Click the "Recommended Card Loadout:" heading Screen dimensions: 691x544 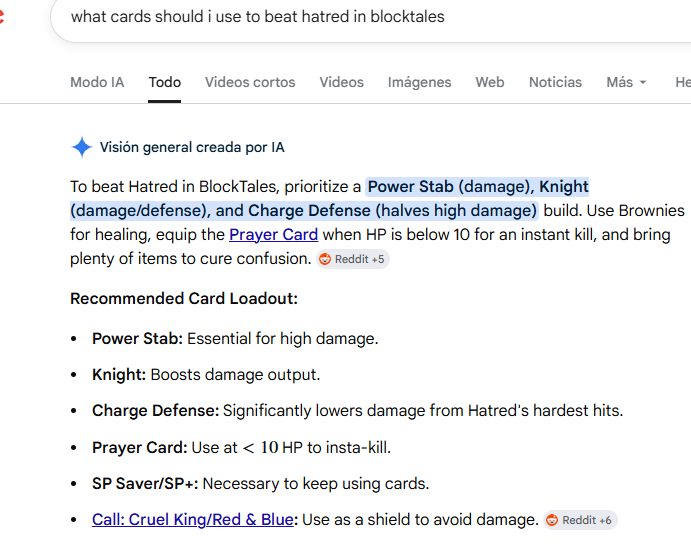pos(184,299)
